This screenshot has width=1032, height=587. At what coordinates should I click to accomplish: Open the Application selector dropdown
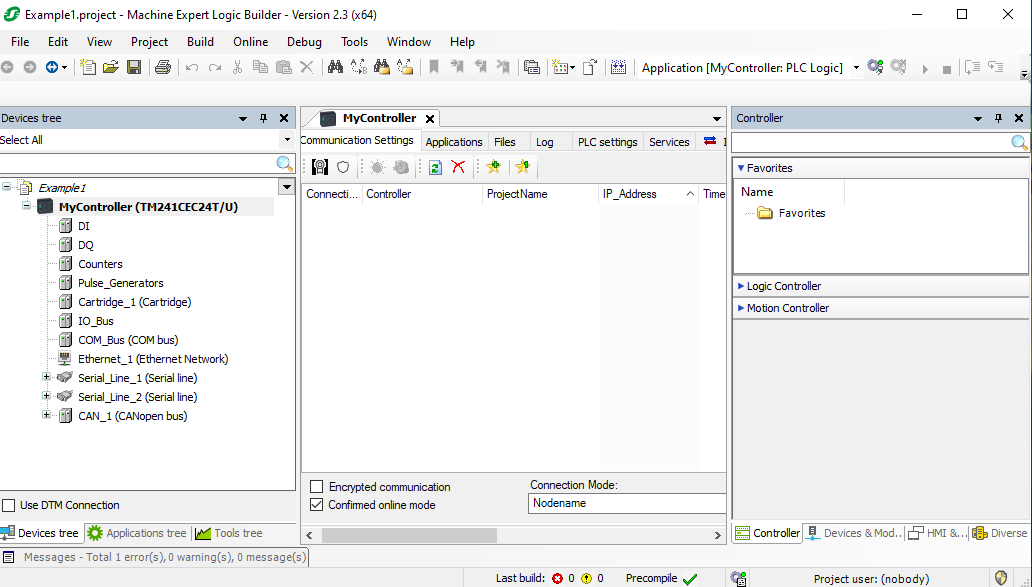856,68
